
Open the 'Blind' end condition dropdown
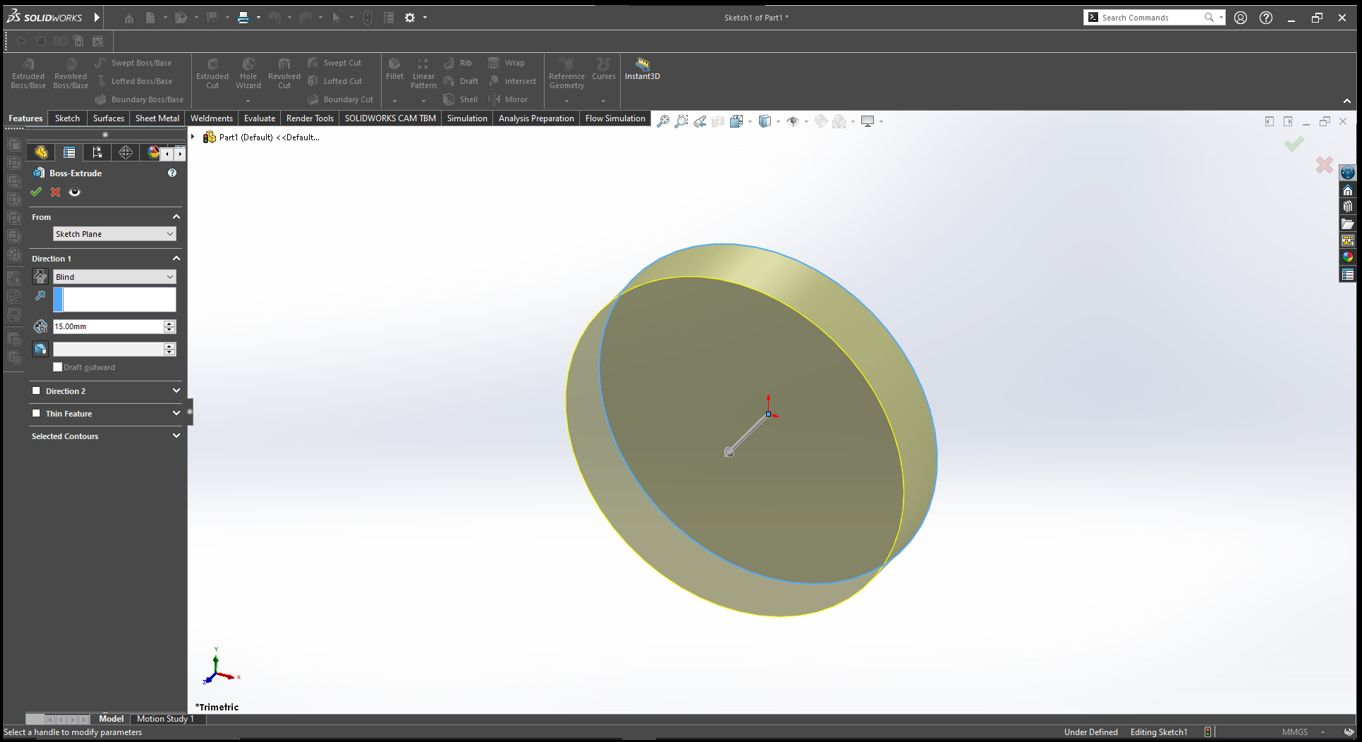coord(114,277)
